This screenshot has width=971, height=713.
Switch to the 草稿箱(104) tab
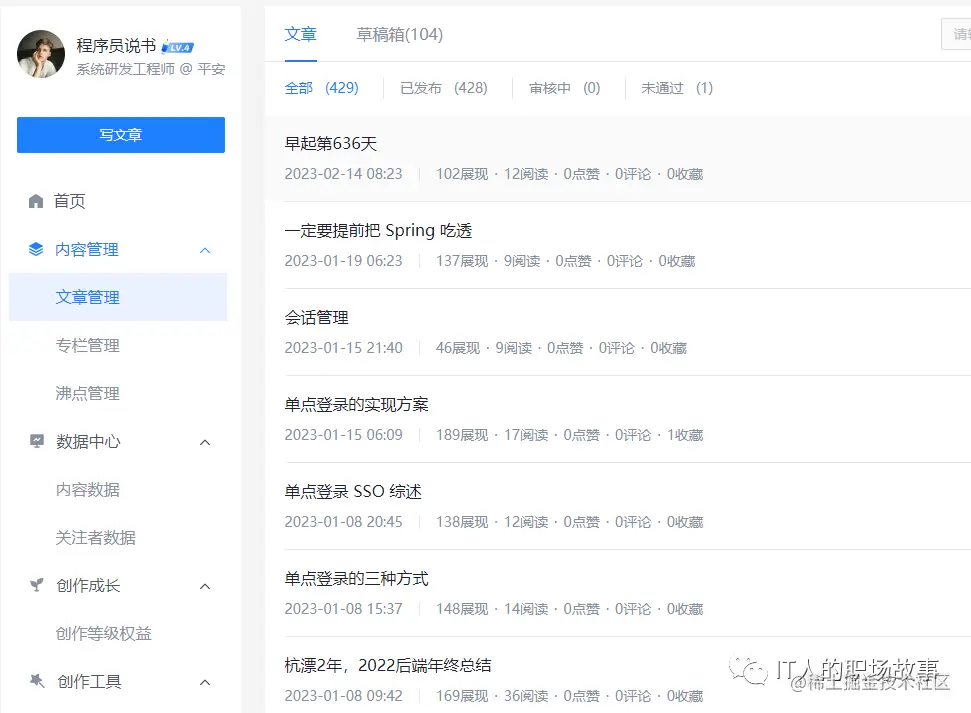398,34
